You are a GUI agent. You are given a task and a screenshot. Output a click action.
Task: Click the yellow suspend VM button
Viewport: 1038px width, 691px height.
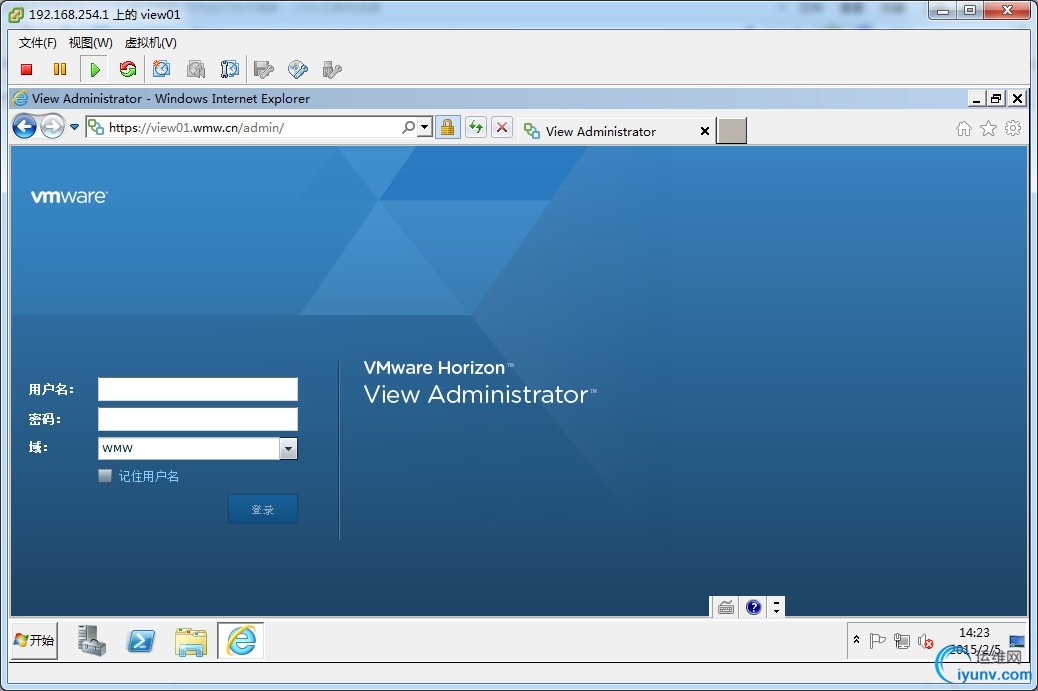(x=60, y=69)
